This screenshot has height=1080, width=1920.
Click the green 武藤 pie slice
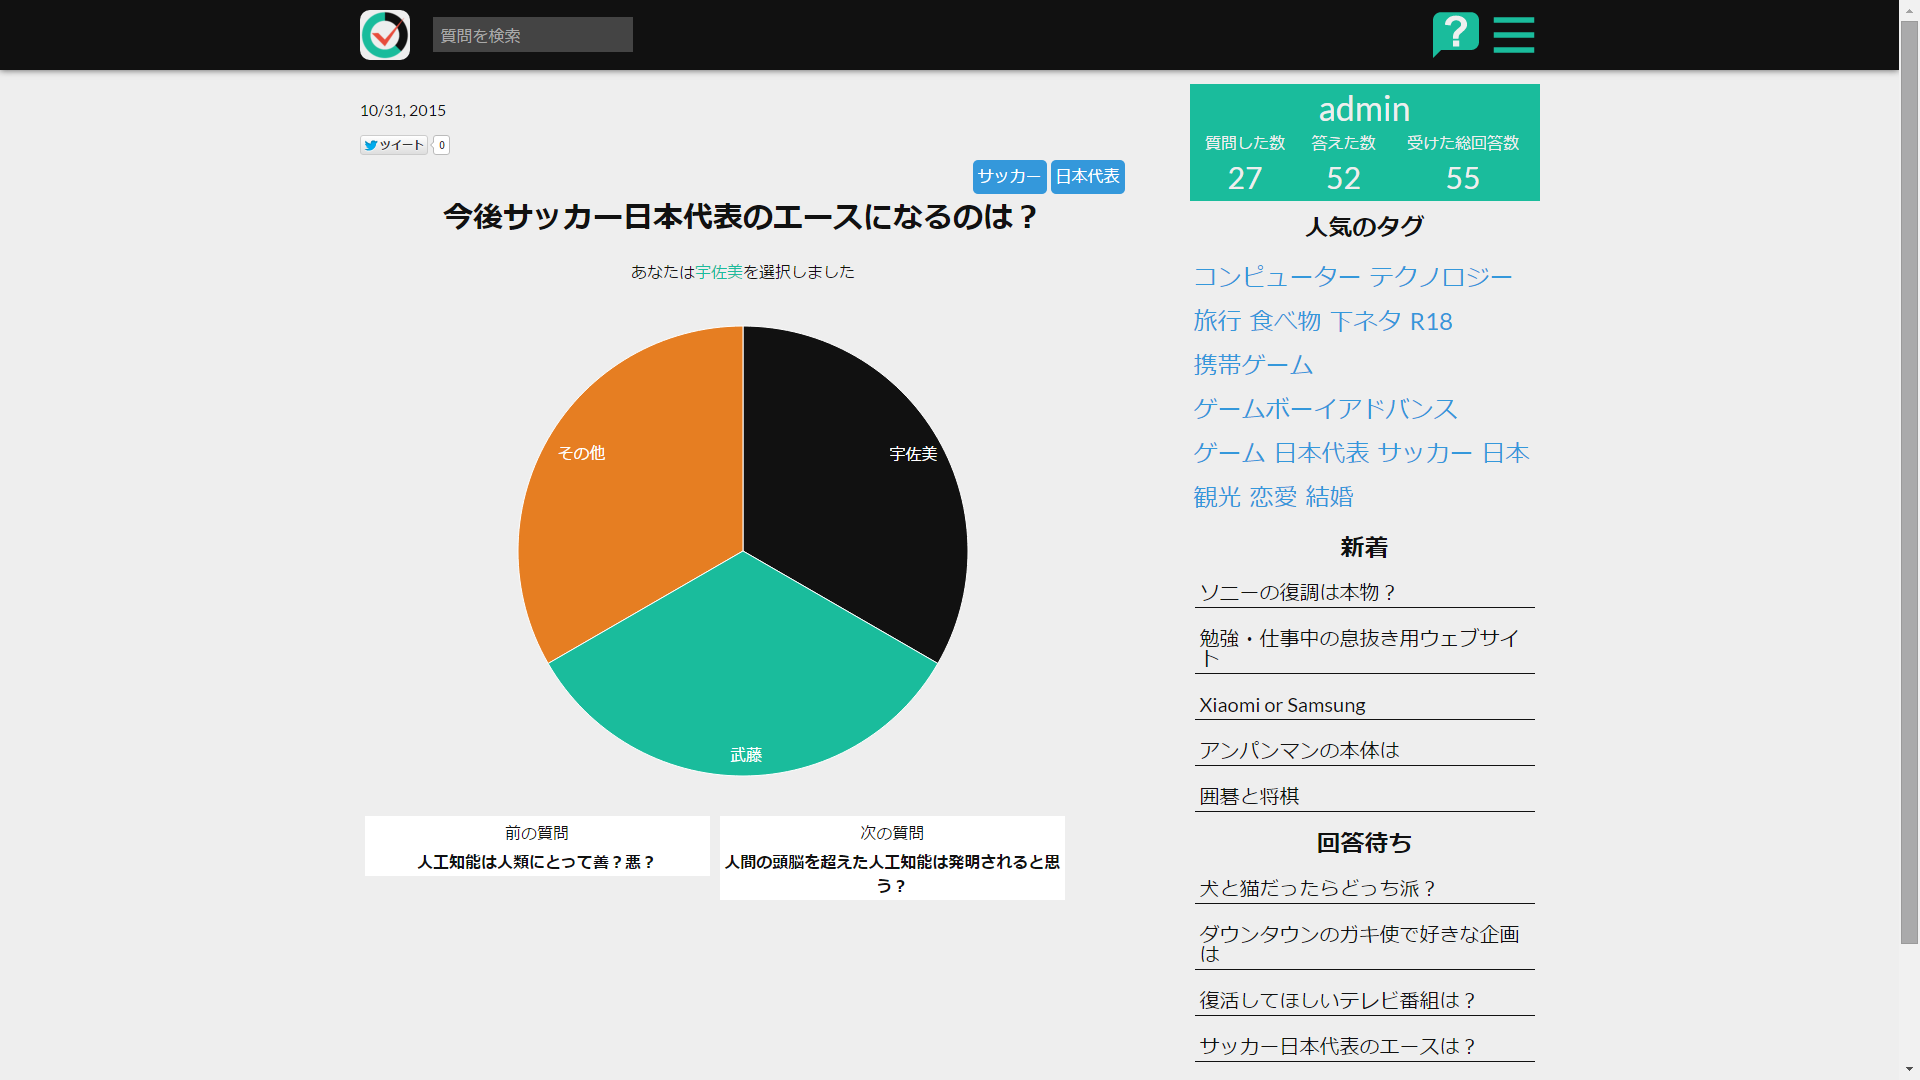point(743,680)
